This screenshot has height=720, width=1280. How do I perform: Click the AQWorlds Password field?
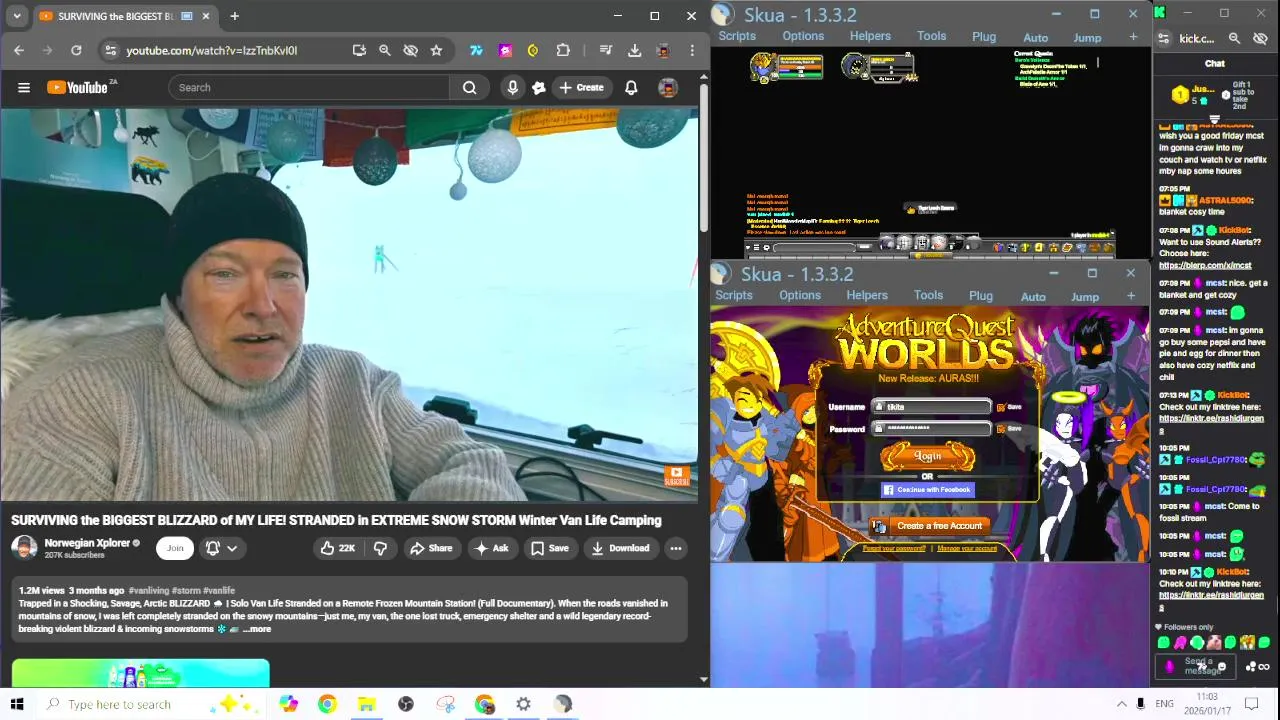pyautogui.click(x=931, y=428)
